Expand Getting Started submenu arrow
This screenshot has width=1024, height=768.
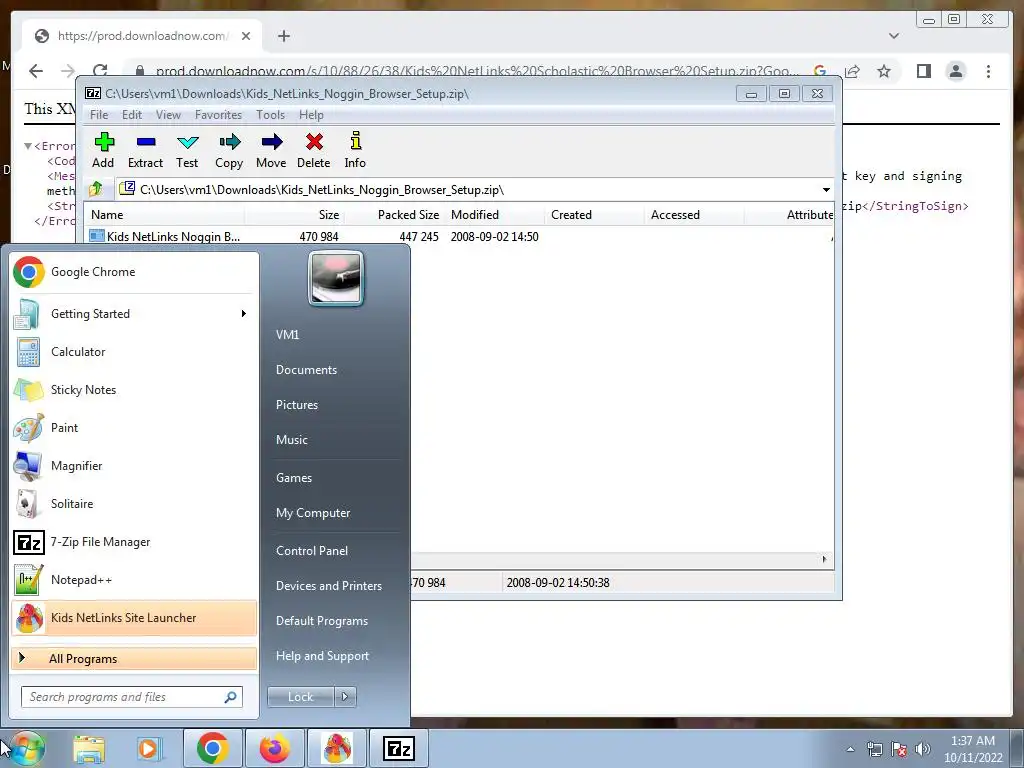[x=244, y=314]
